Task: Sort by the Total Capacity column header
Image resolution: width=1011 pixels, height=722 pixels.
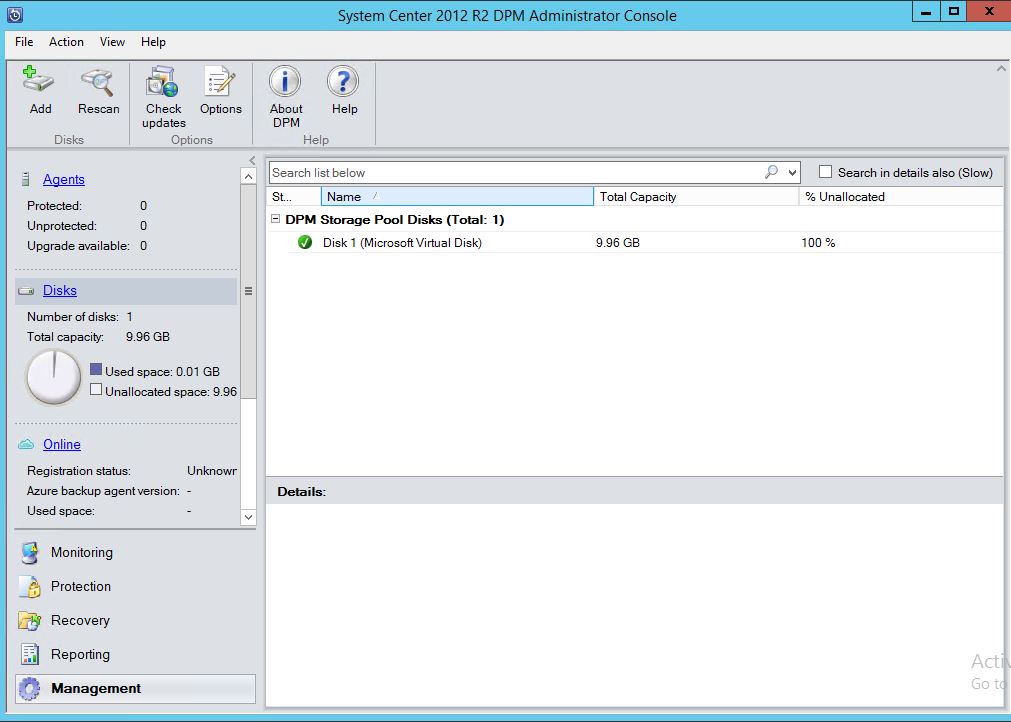Action: (696, 197)
